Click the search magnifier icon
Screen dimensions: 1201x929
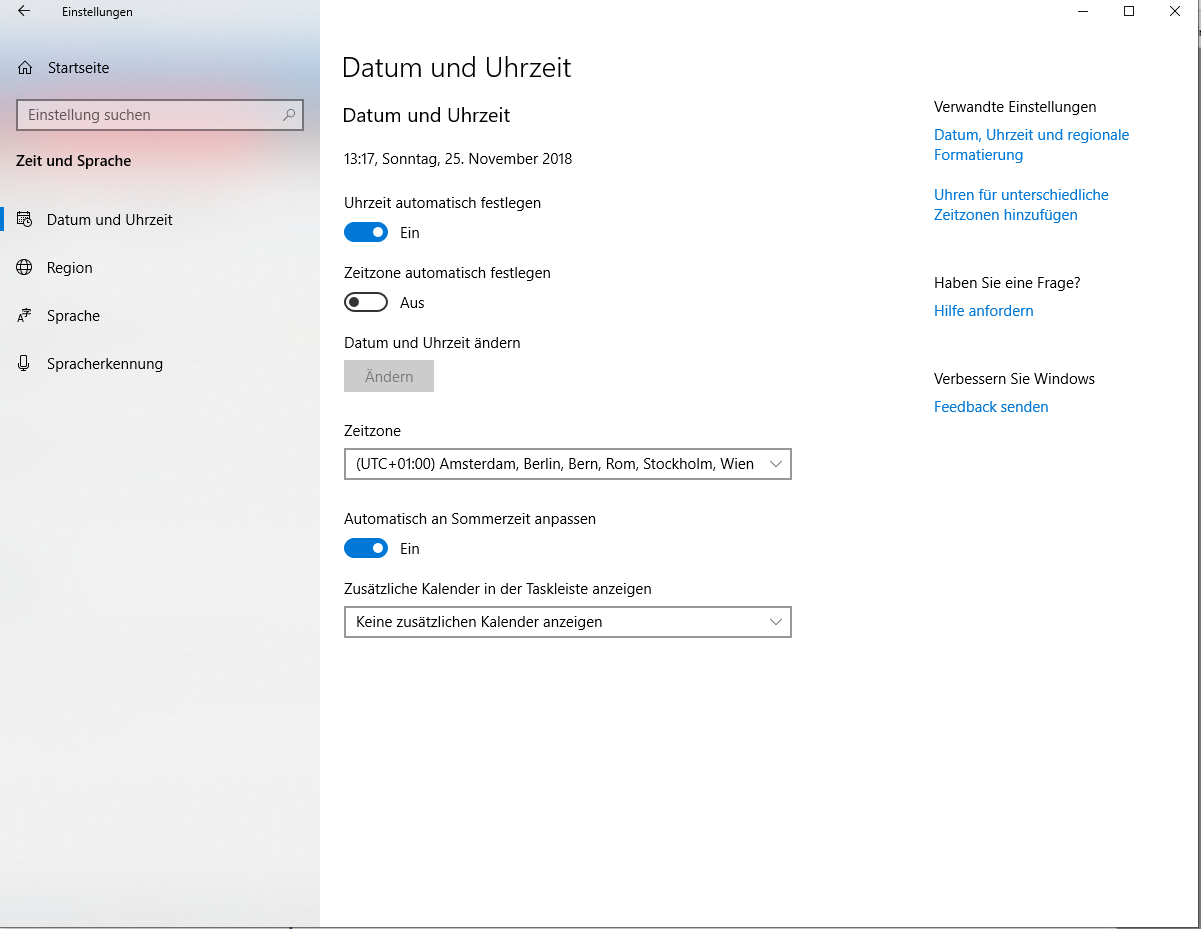tap(289, 115)
